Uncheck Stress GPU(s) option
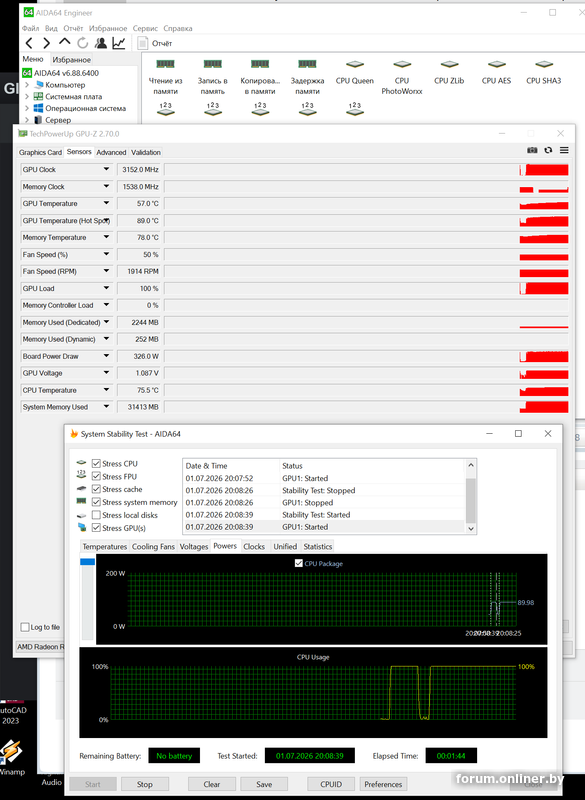Viewport: 585px width, 800px height. click(x=96, y=528)
